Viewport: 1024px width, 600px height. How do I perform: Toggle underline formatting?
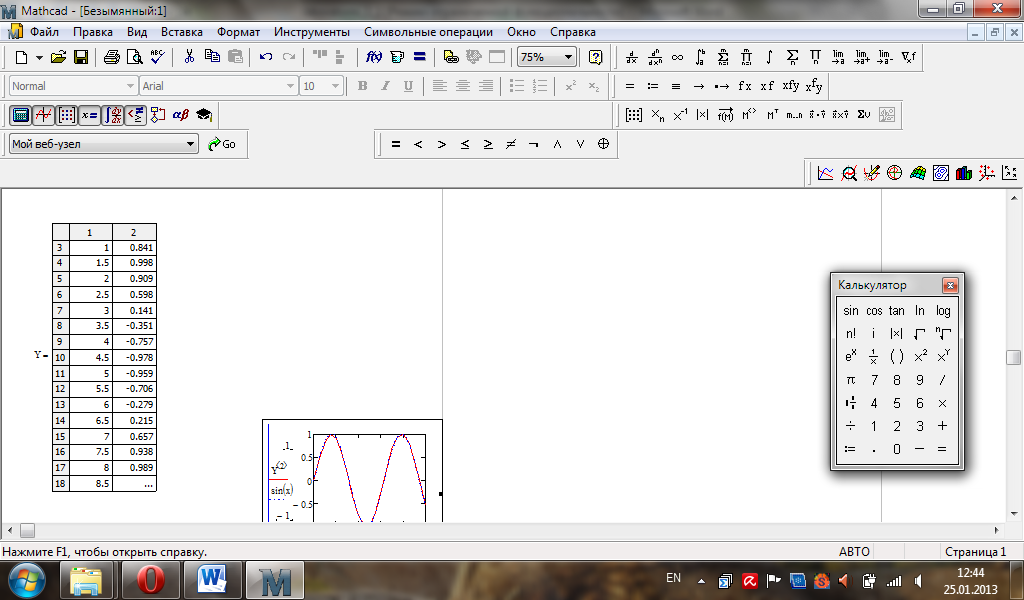pyautogui.click(x=408, y=86)
